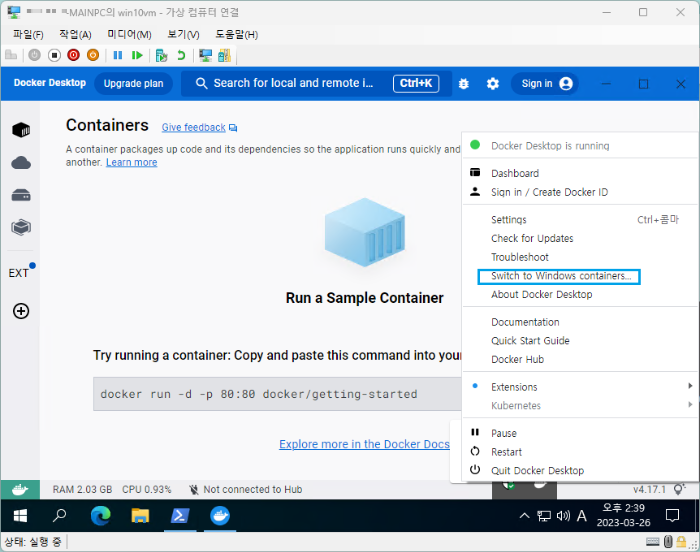Viewport: 700px width, 552px height.
Task: Pause the virtual machine from toolbar
Action: 118,55
